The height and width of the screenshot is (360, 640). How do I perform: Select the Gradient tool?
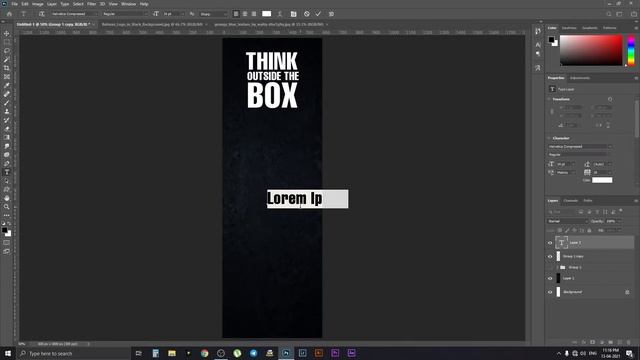[x=7, y=138]
